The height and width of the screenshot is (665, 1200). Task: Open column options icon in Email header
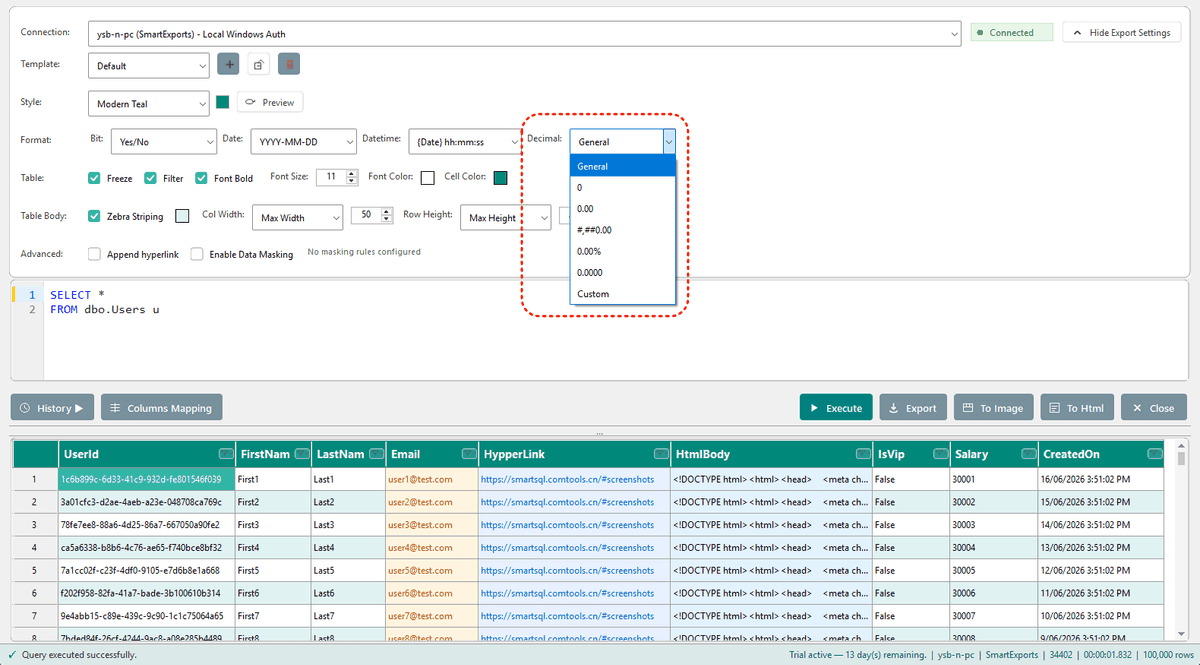[x=469, y=454]
